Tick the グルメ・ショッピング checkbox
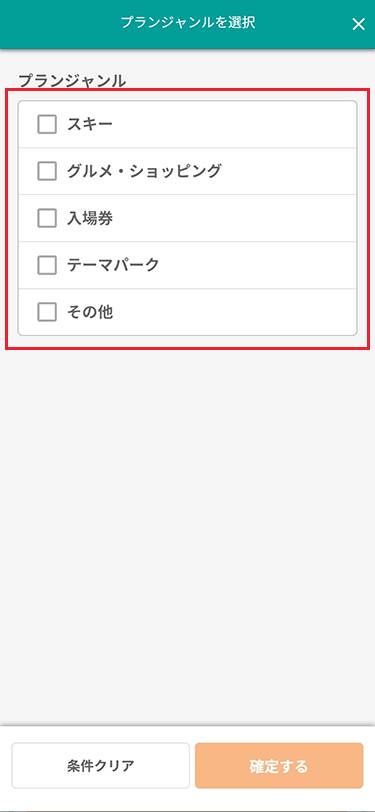The image size is (375, 812). pyautogui.click(x=47, y=171)
